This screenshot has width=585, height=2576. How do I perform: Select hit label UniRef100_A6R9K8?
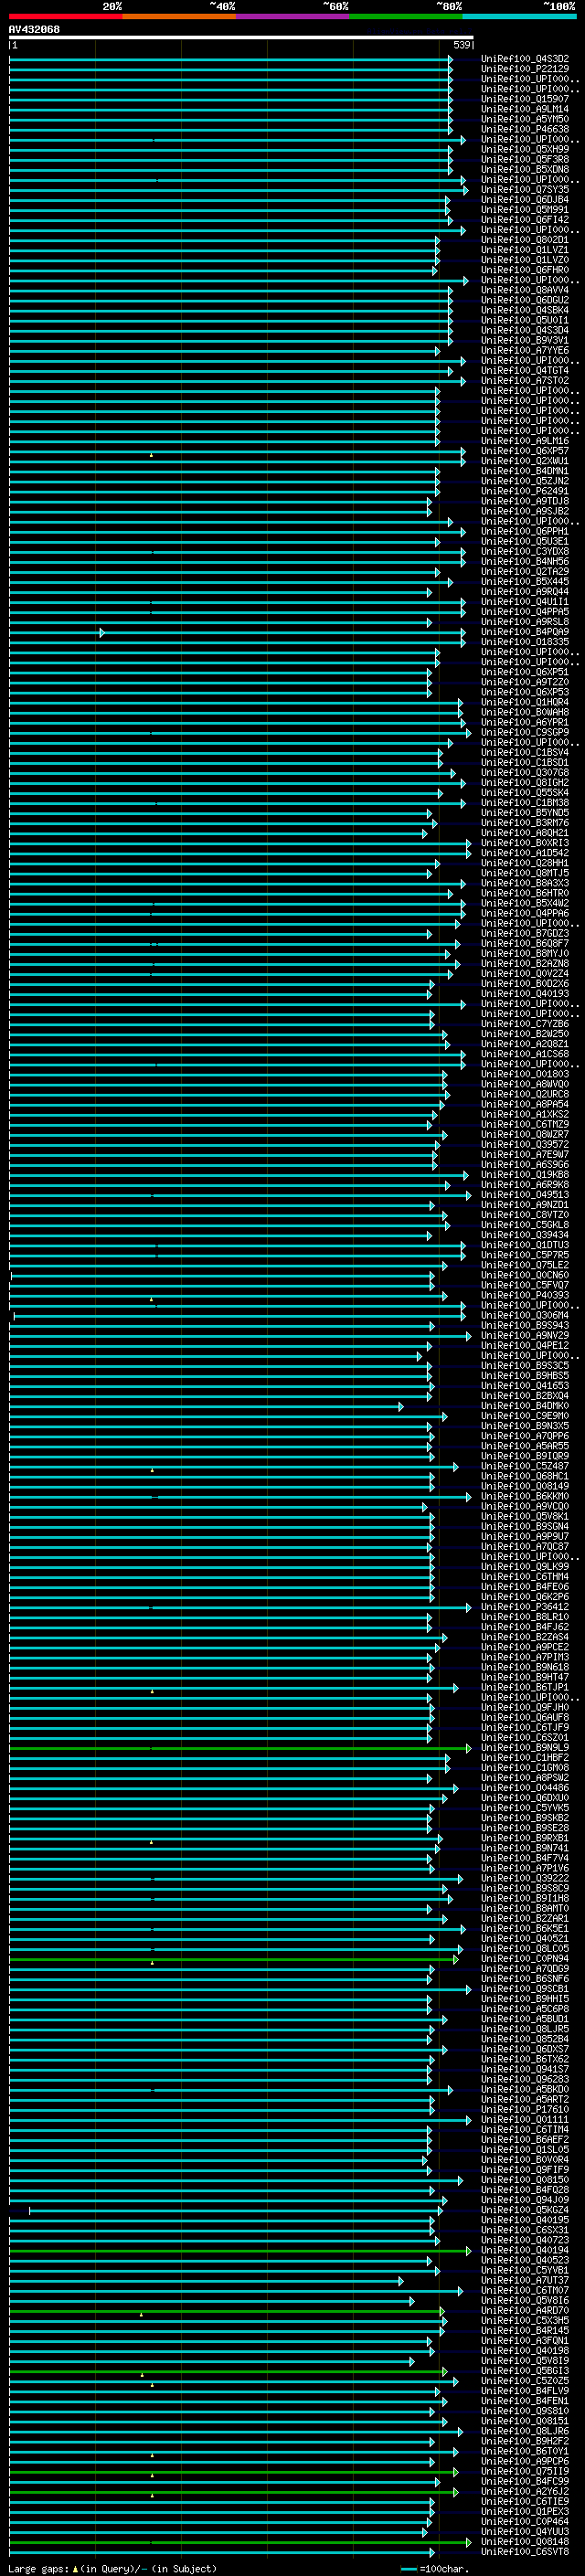pyautogui.click(x=525, y=1185)
